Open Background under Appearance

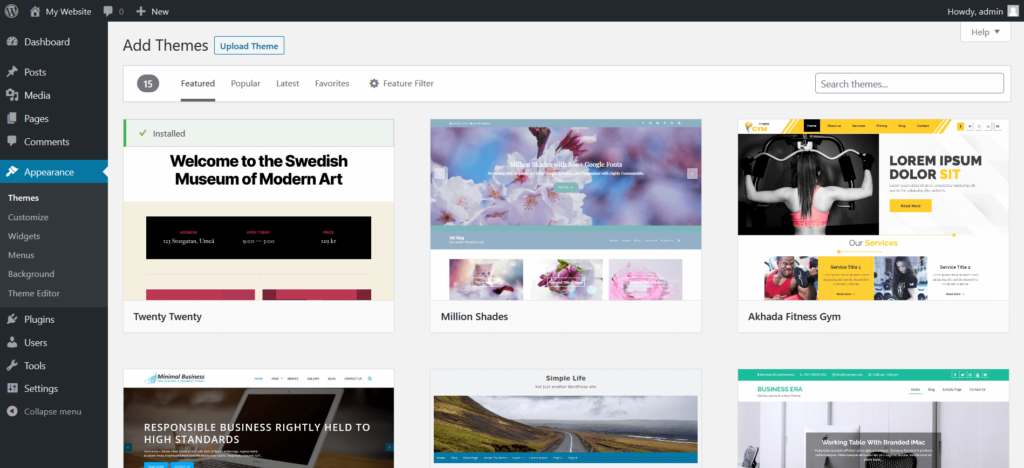point(31,274)
